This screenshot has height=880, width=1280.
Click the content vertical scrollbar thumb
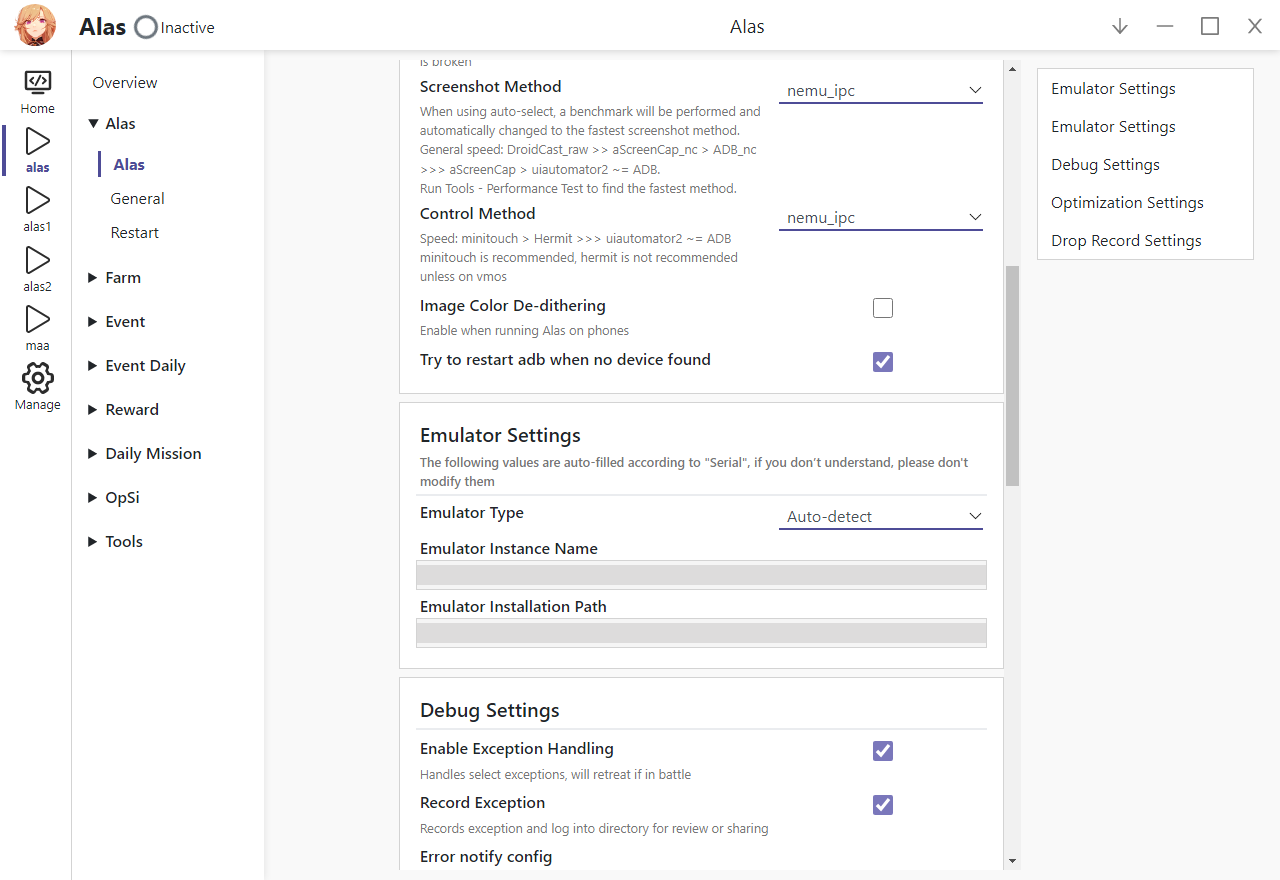[x=1012, y=376]
